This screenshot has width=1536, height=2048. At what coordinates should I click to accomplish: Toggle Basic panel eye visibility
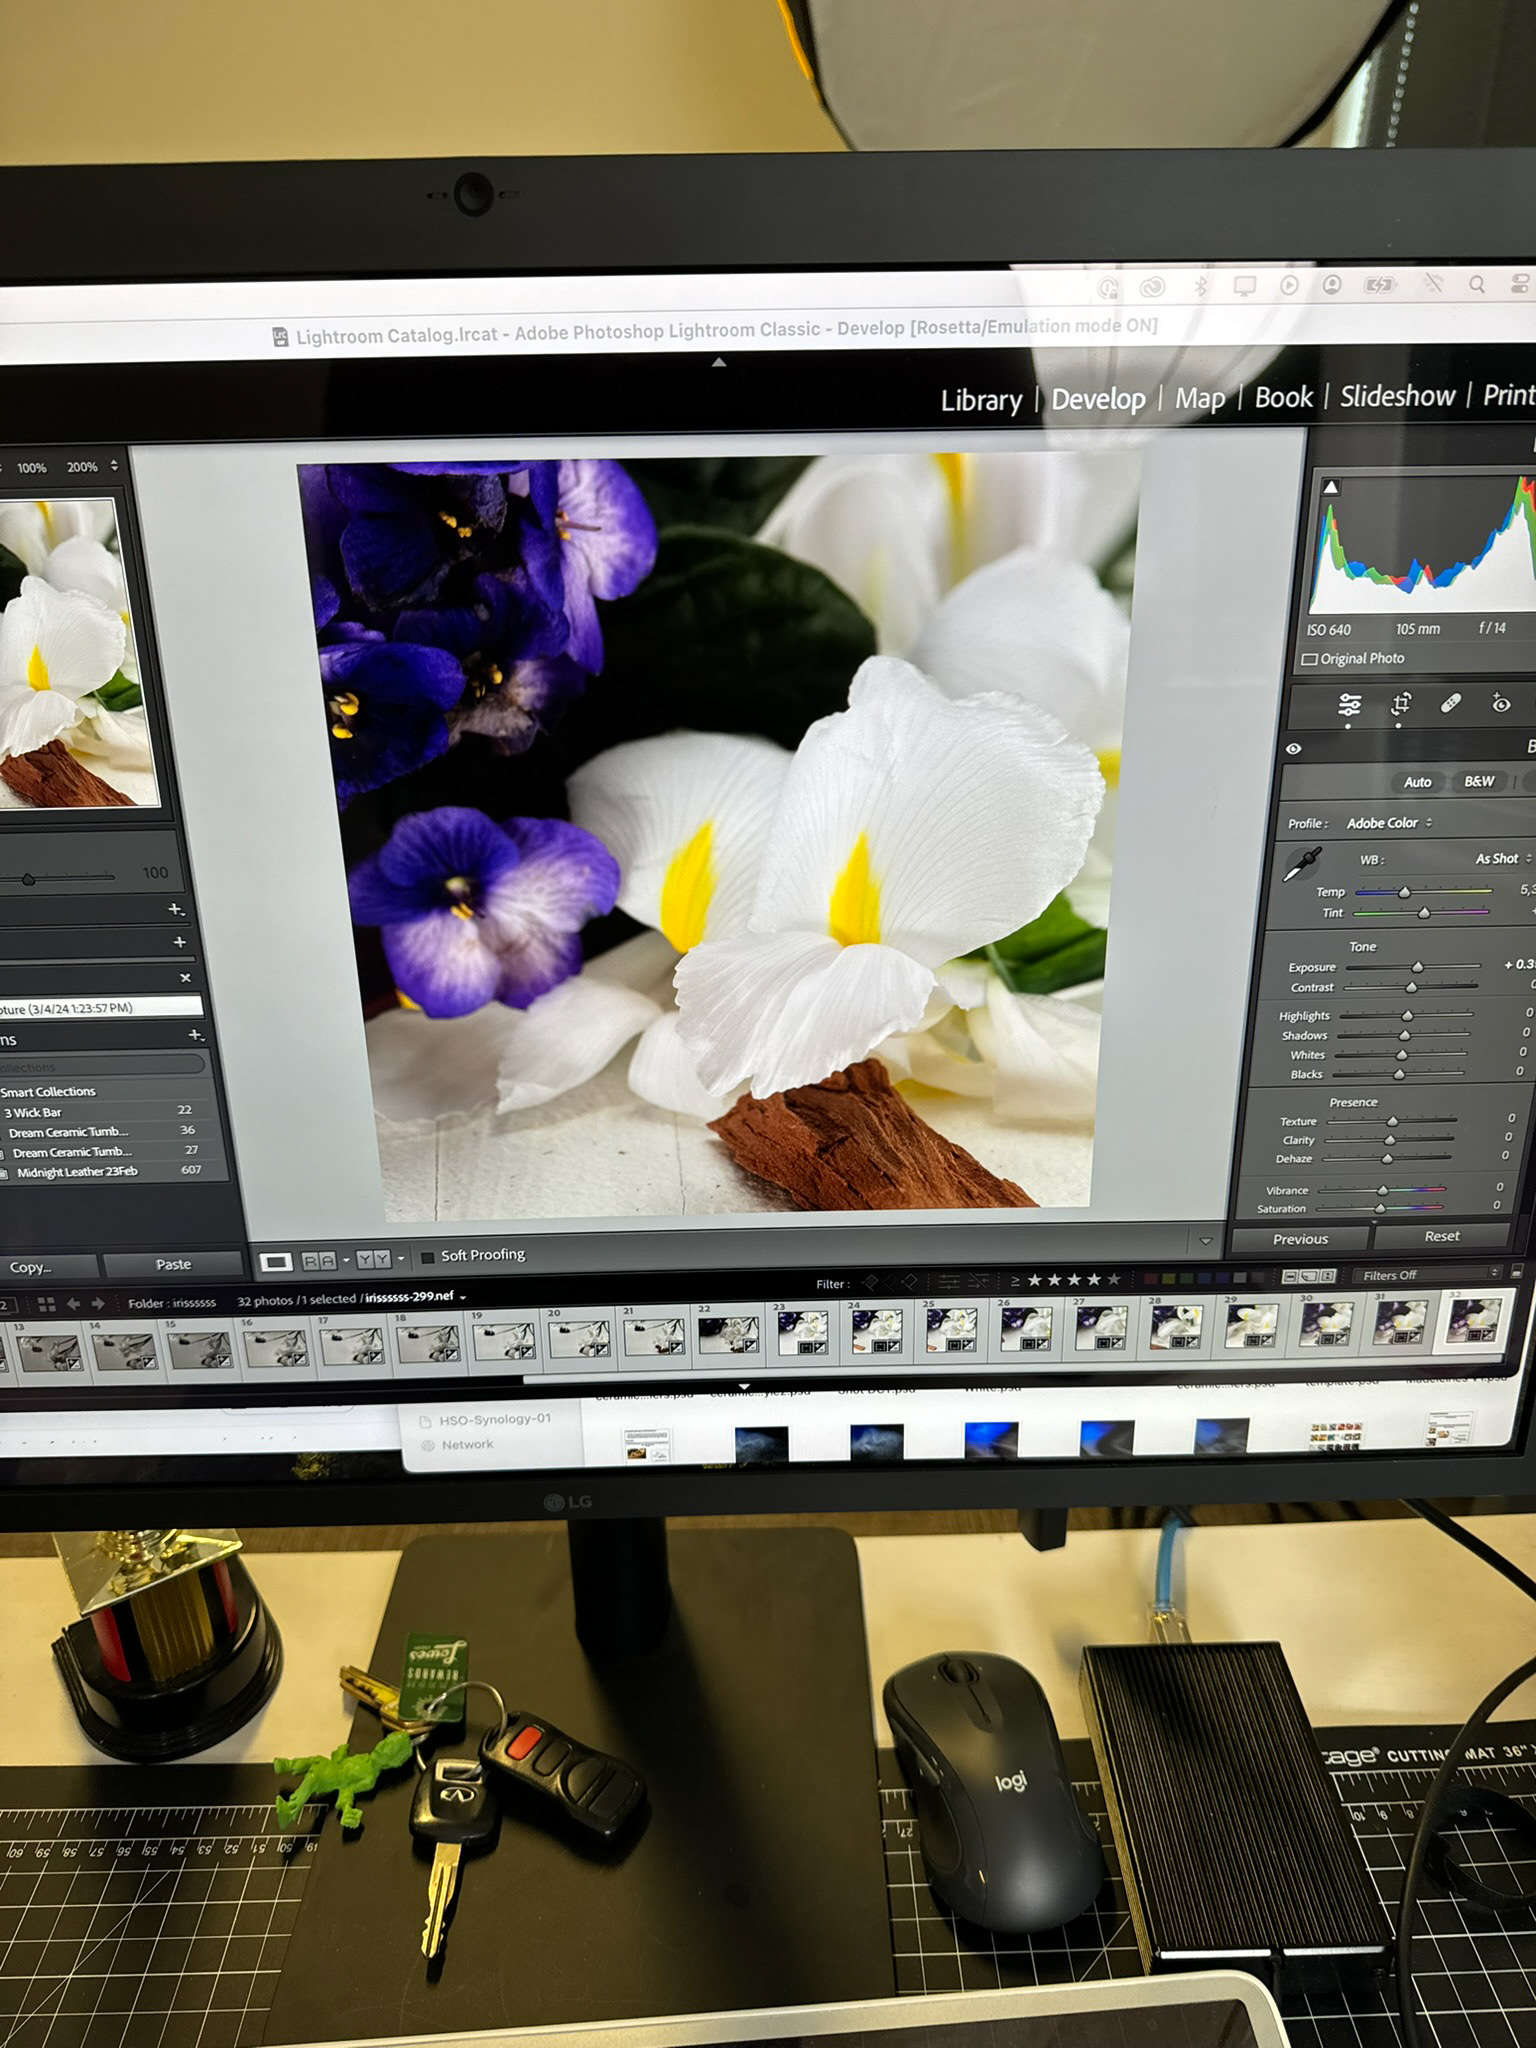[x=1293, y=749]
